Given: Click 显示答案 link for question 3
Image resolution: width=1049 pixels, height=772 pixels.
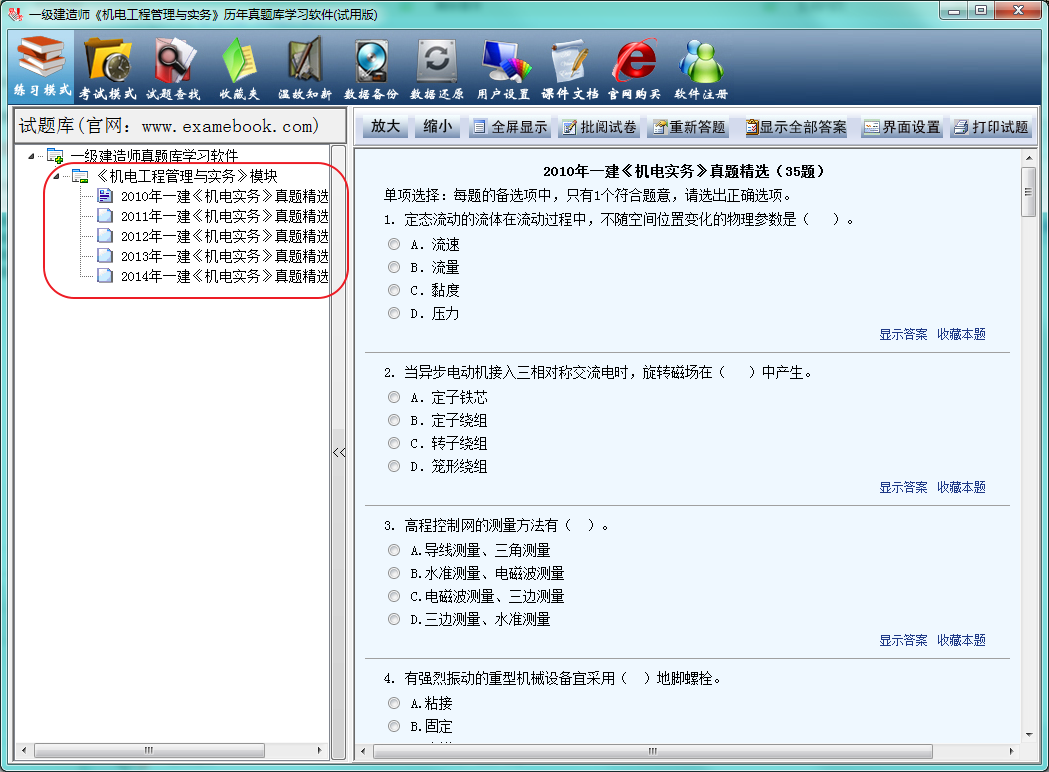Looking at the screenshot, I should [x=903, y=640].
